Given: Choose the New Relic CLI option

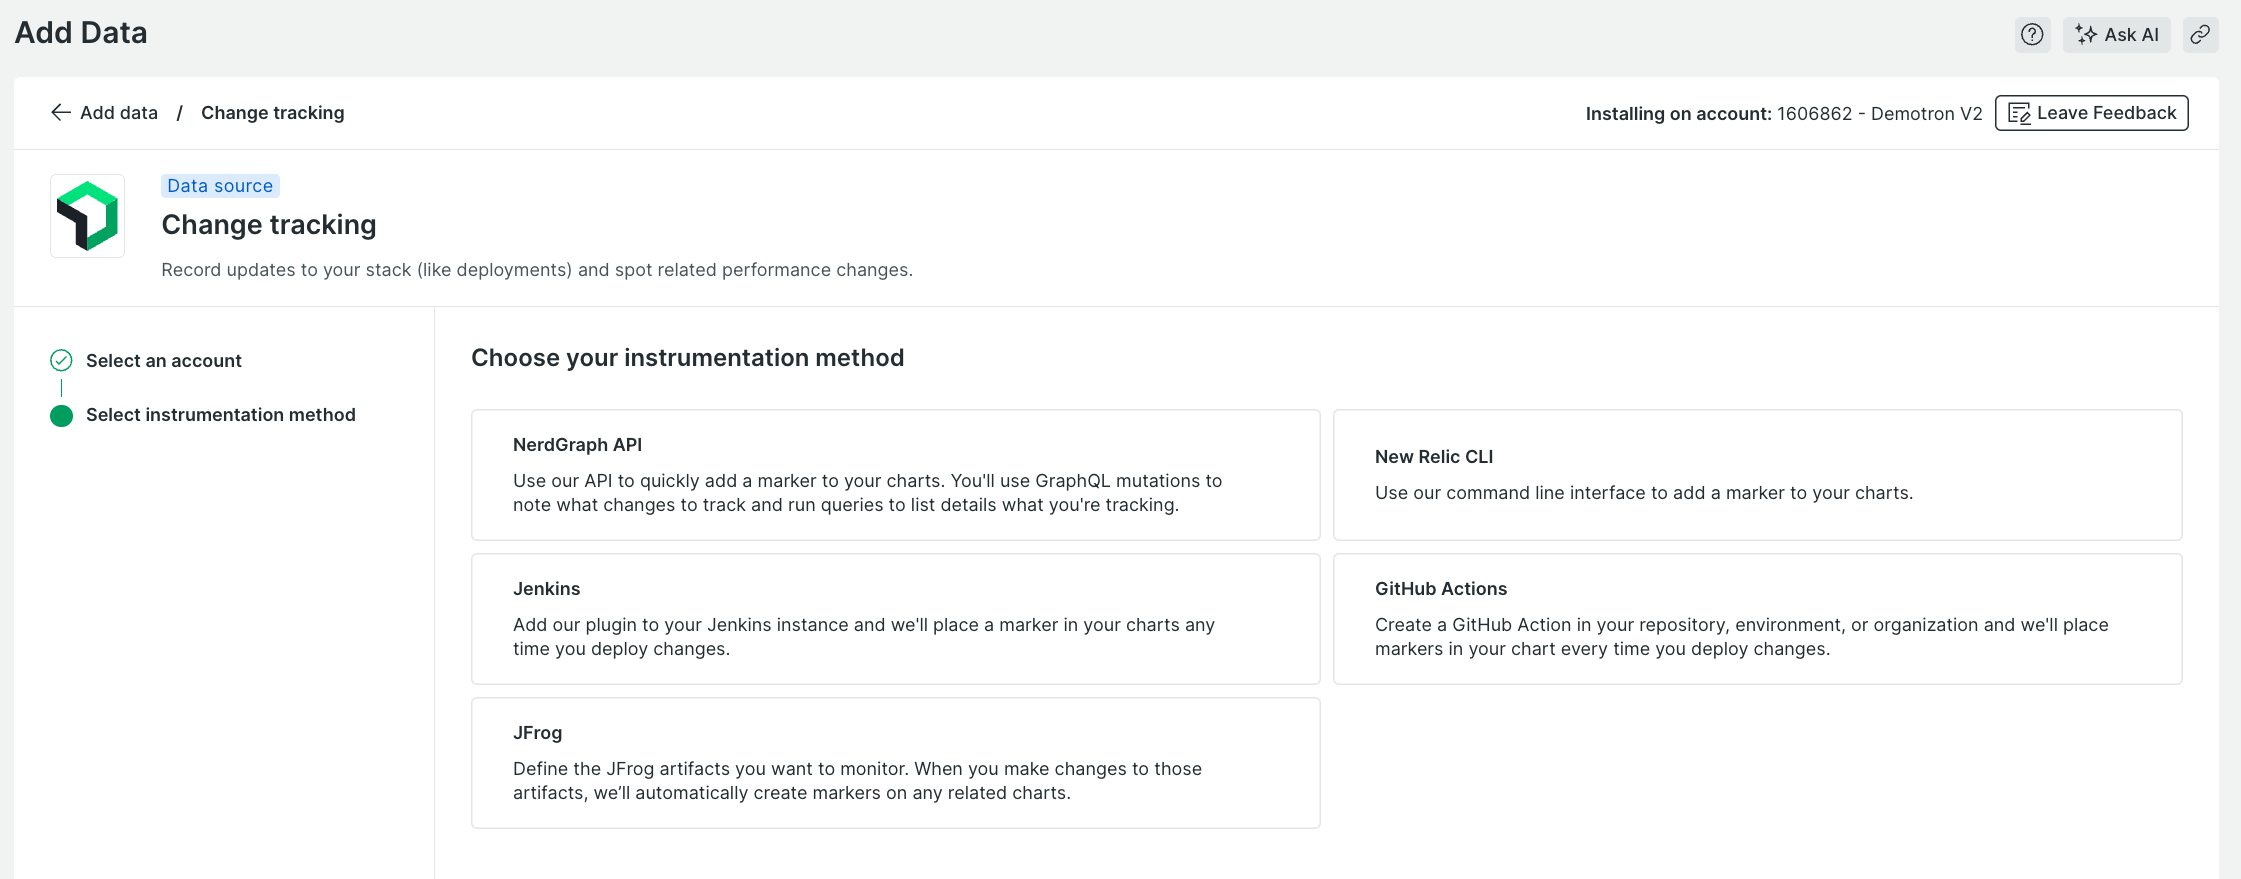Looking at the screenshot, I should (x=1757, y=475).
